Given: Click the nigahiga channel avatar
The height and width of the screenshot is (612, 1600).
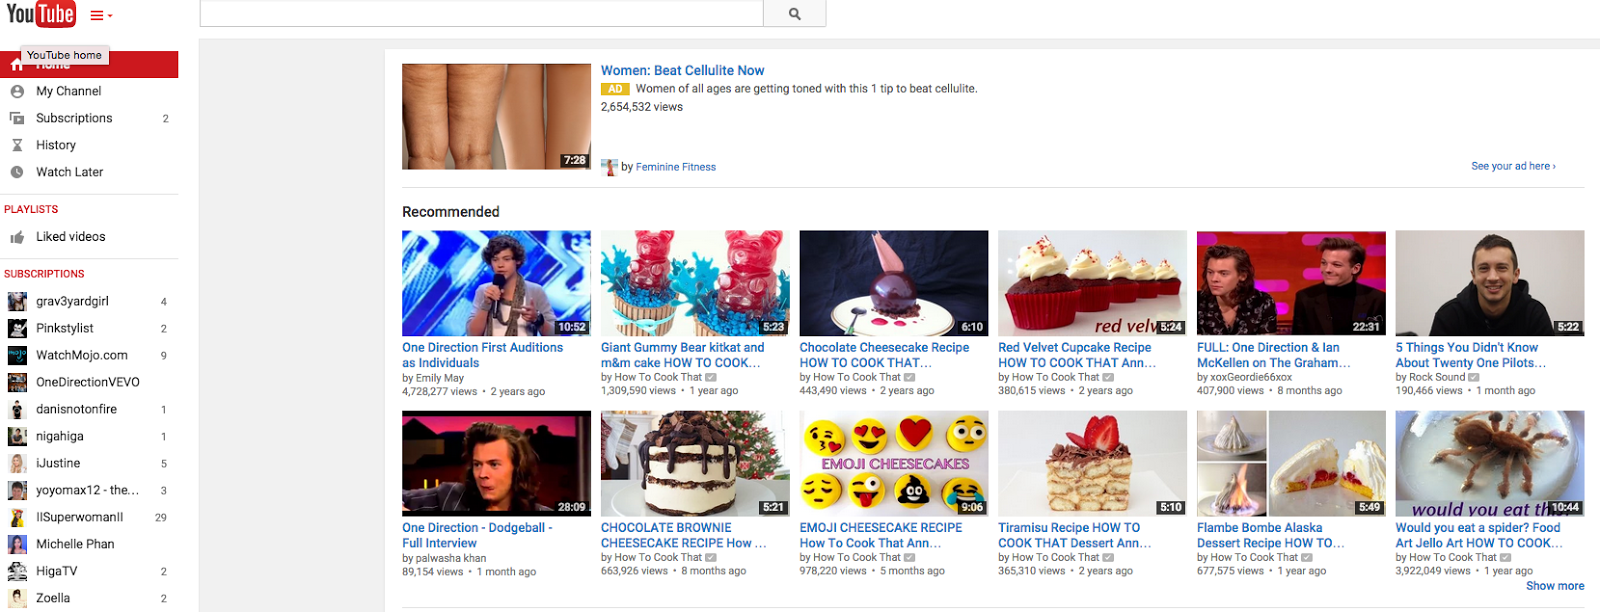Looking at the screenshot, I should coord(17,436).
